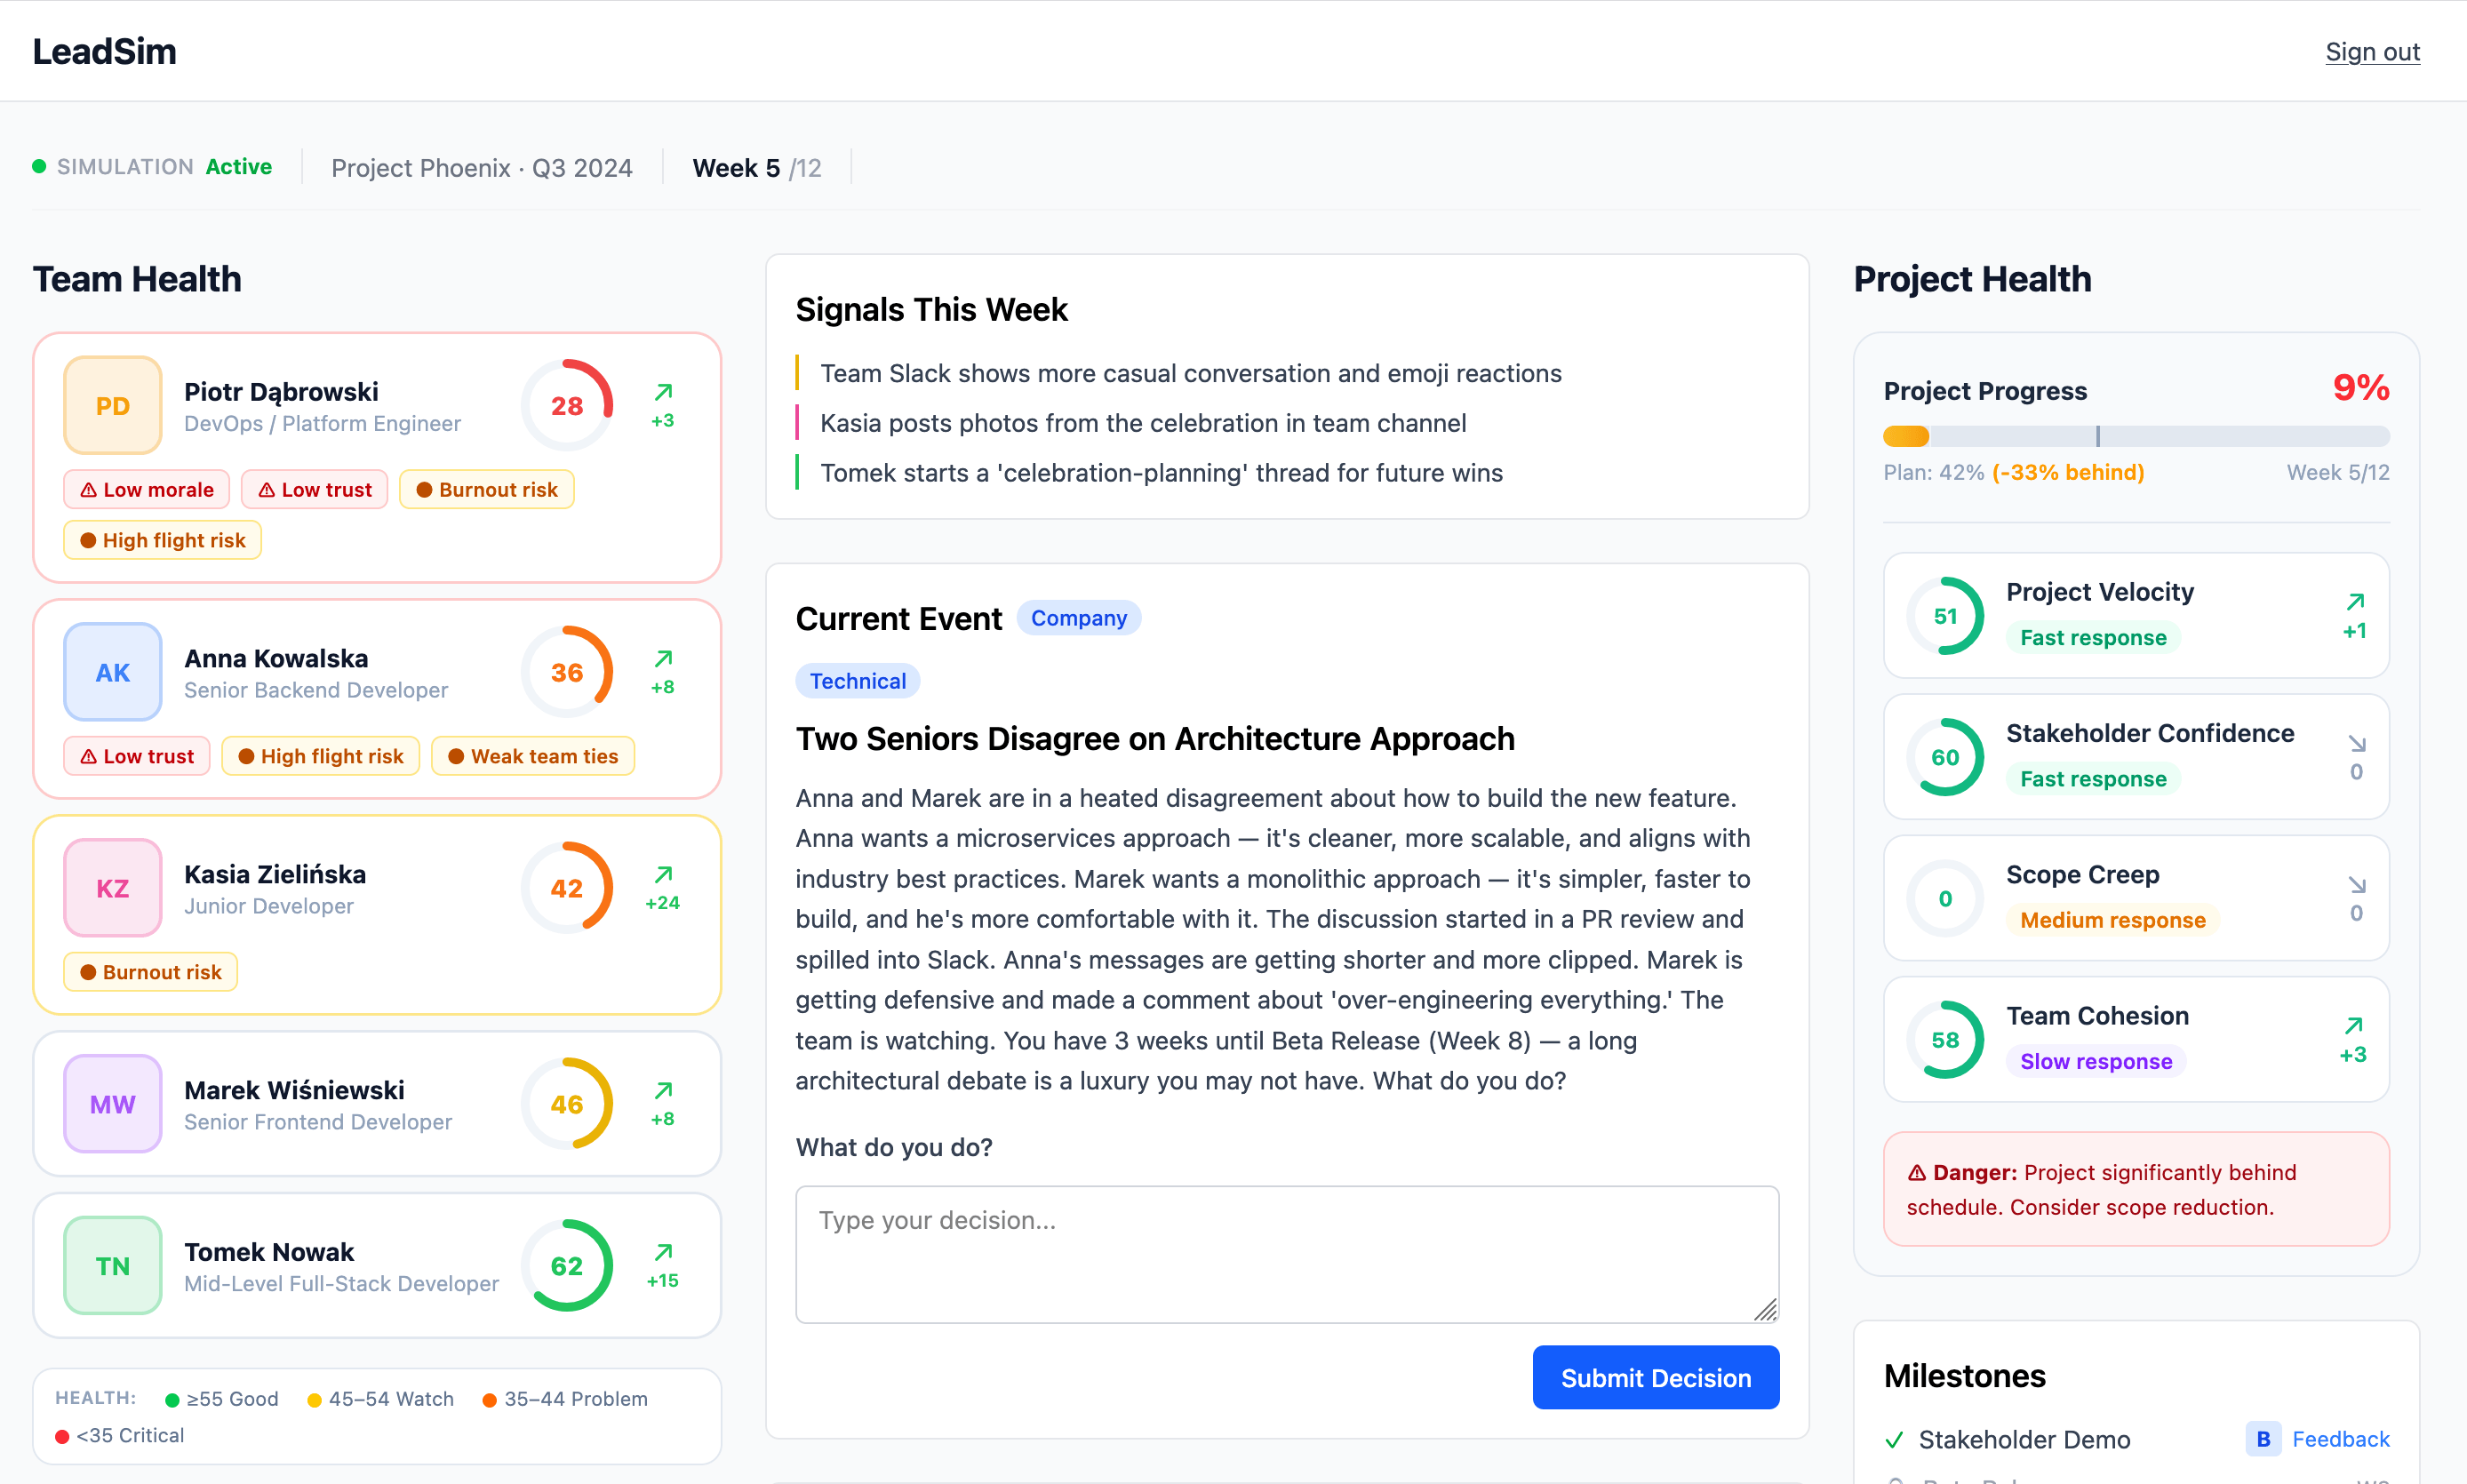Click the Team Cohesion +3 trend arrow
This screenshot has width=2467, height=1484.
pos(2353,1026)
